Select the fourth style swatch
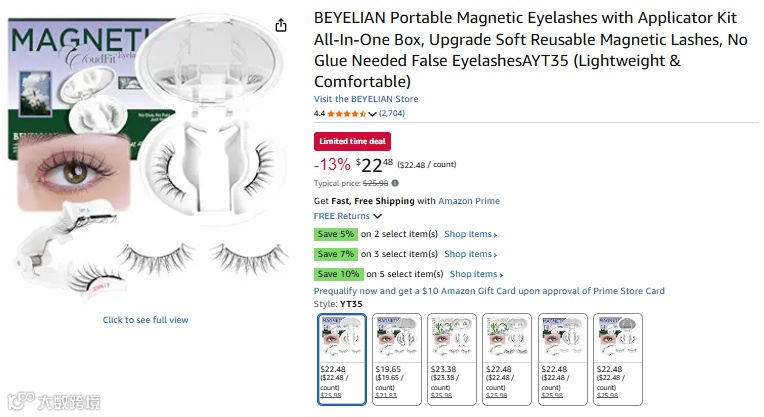Image resolution: width=764 pixels, height=417 pixels. [x=506, y=358]
